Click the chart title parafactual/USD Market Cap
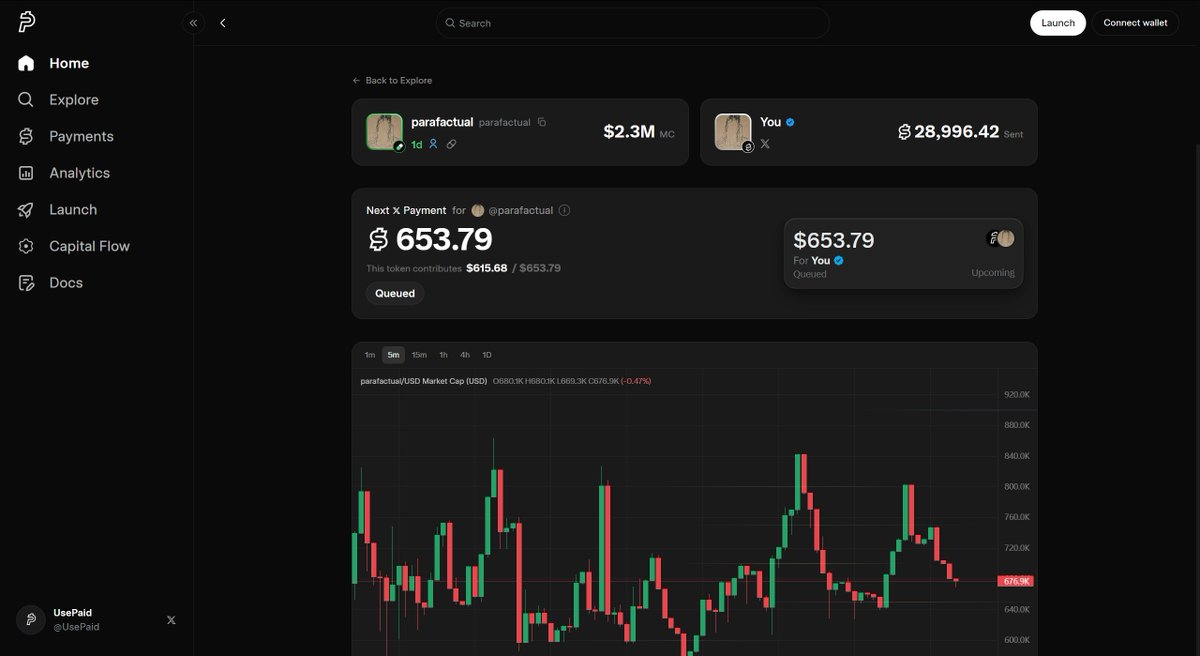The width and height of the screenshot is (1200, 656). (424, 381)
